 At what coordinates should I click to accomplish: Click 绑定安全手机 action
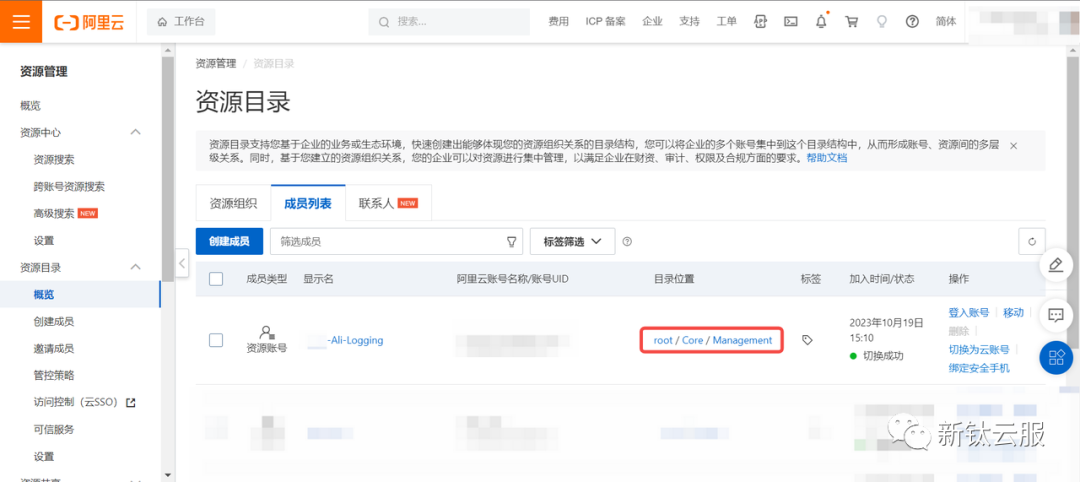point(979,368)
